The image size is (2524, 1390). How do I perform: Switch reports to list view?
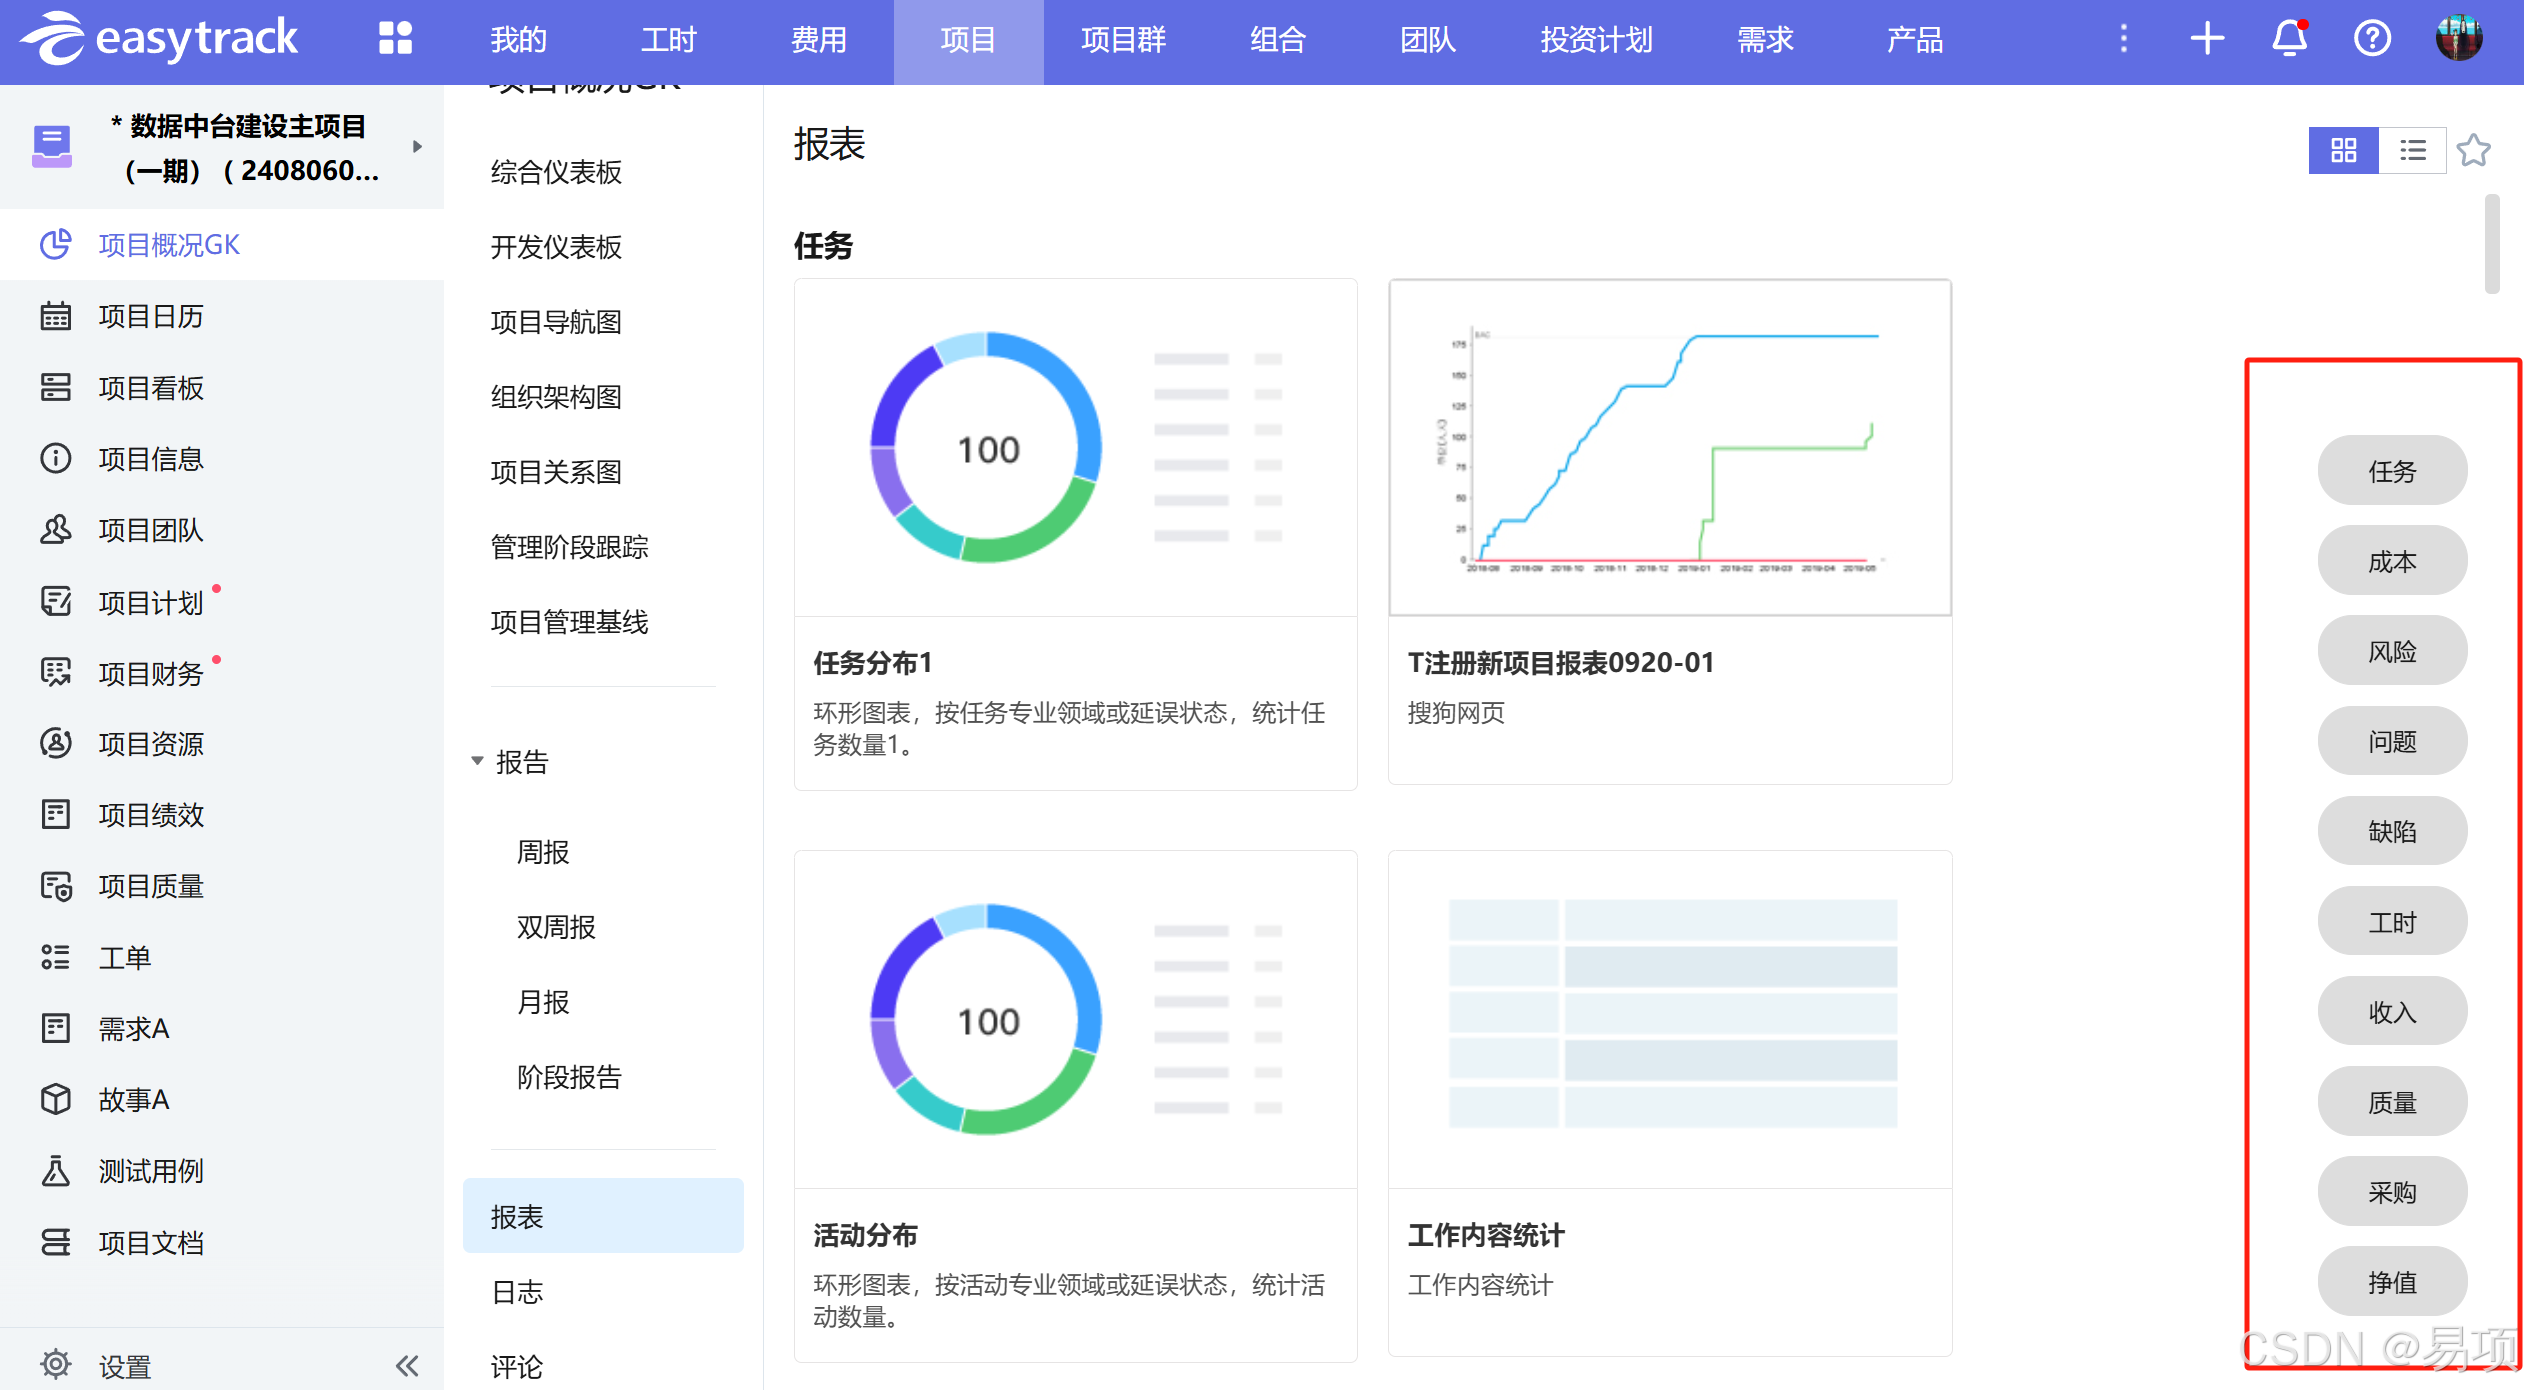(2412, 150)
